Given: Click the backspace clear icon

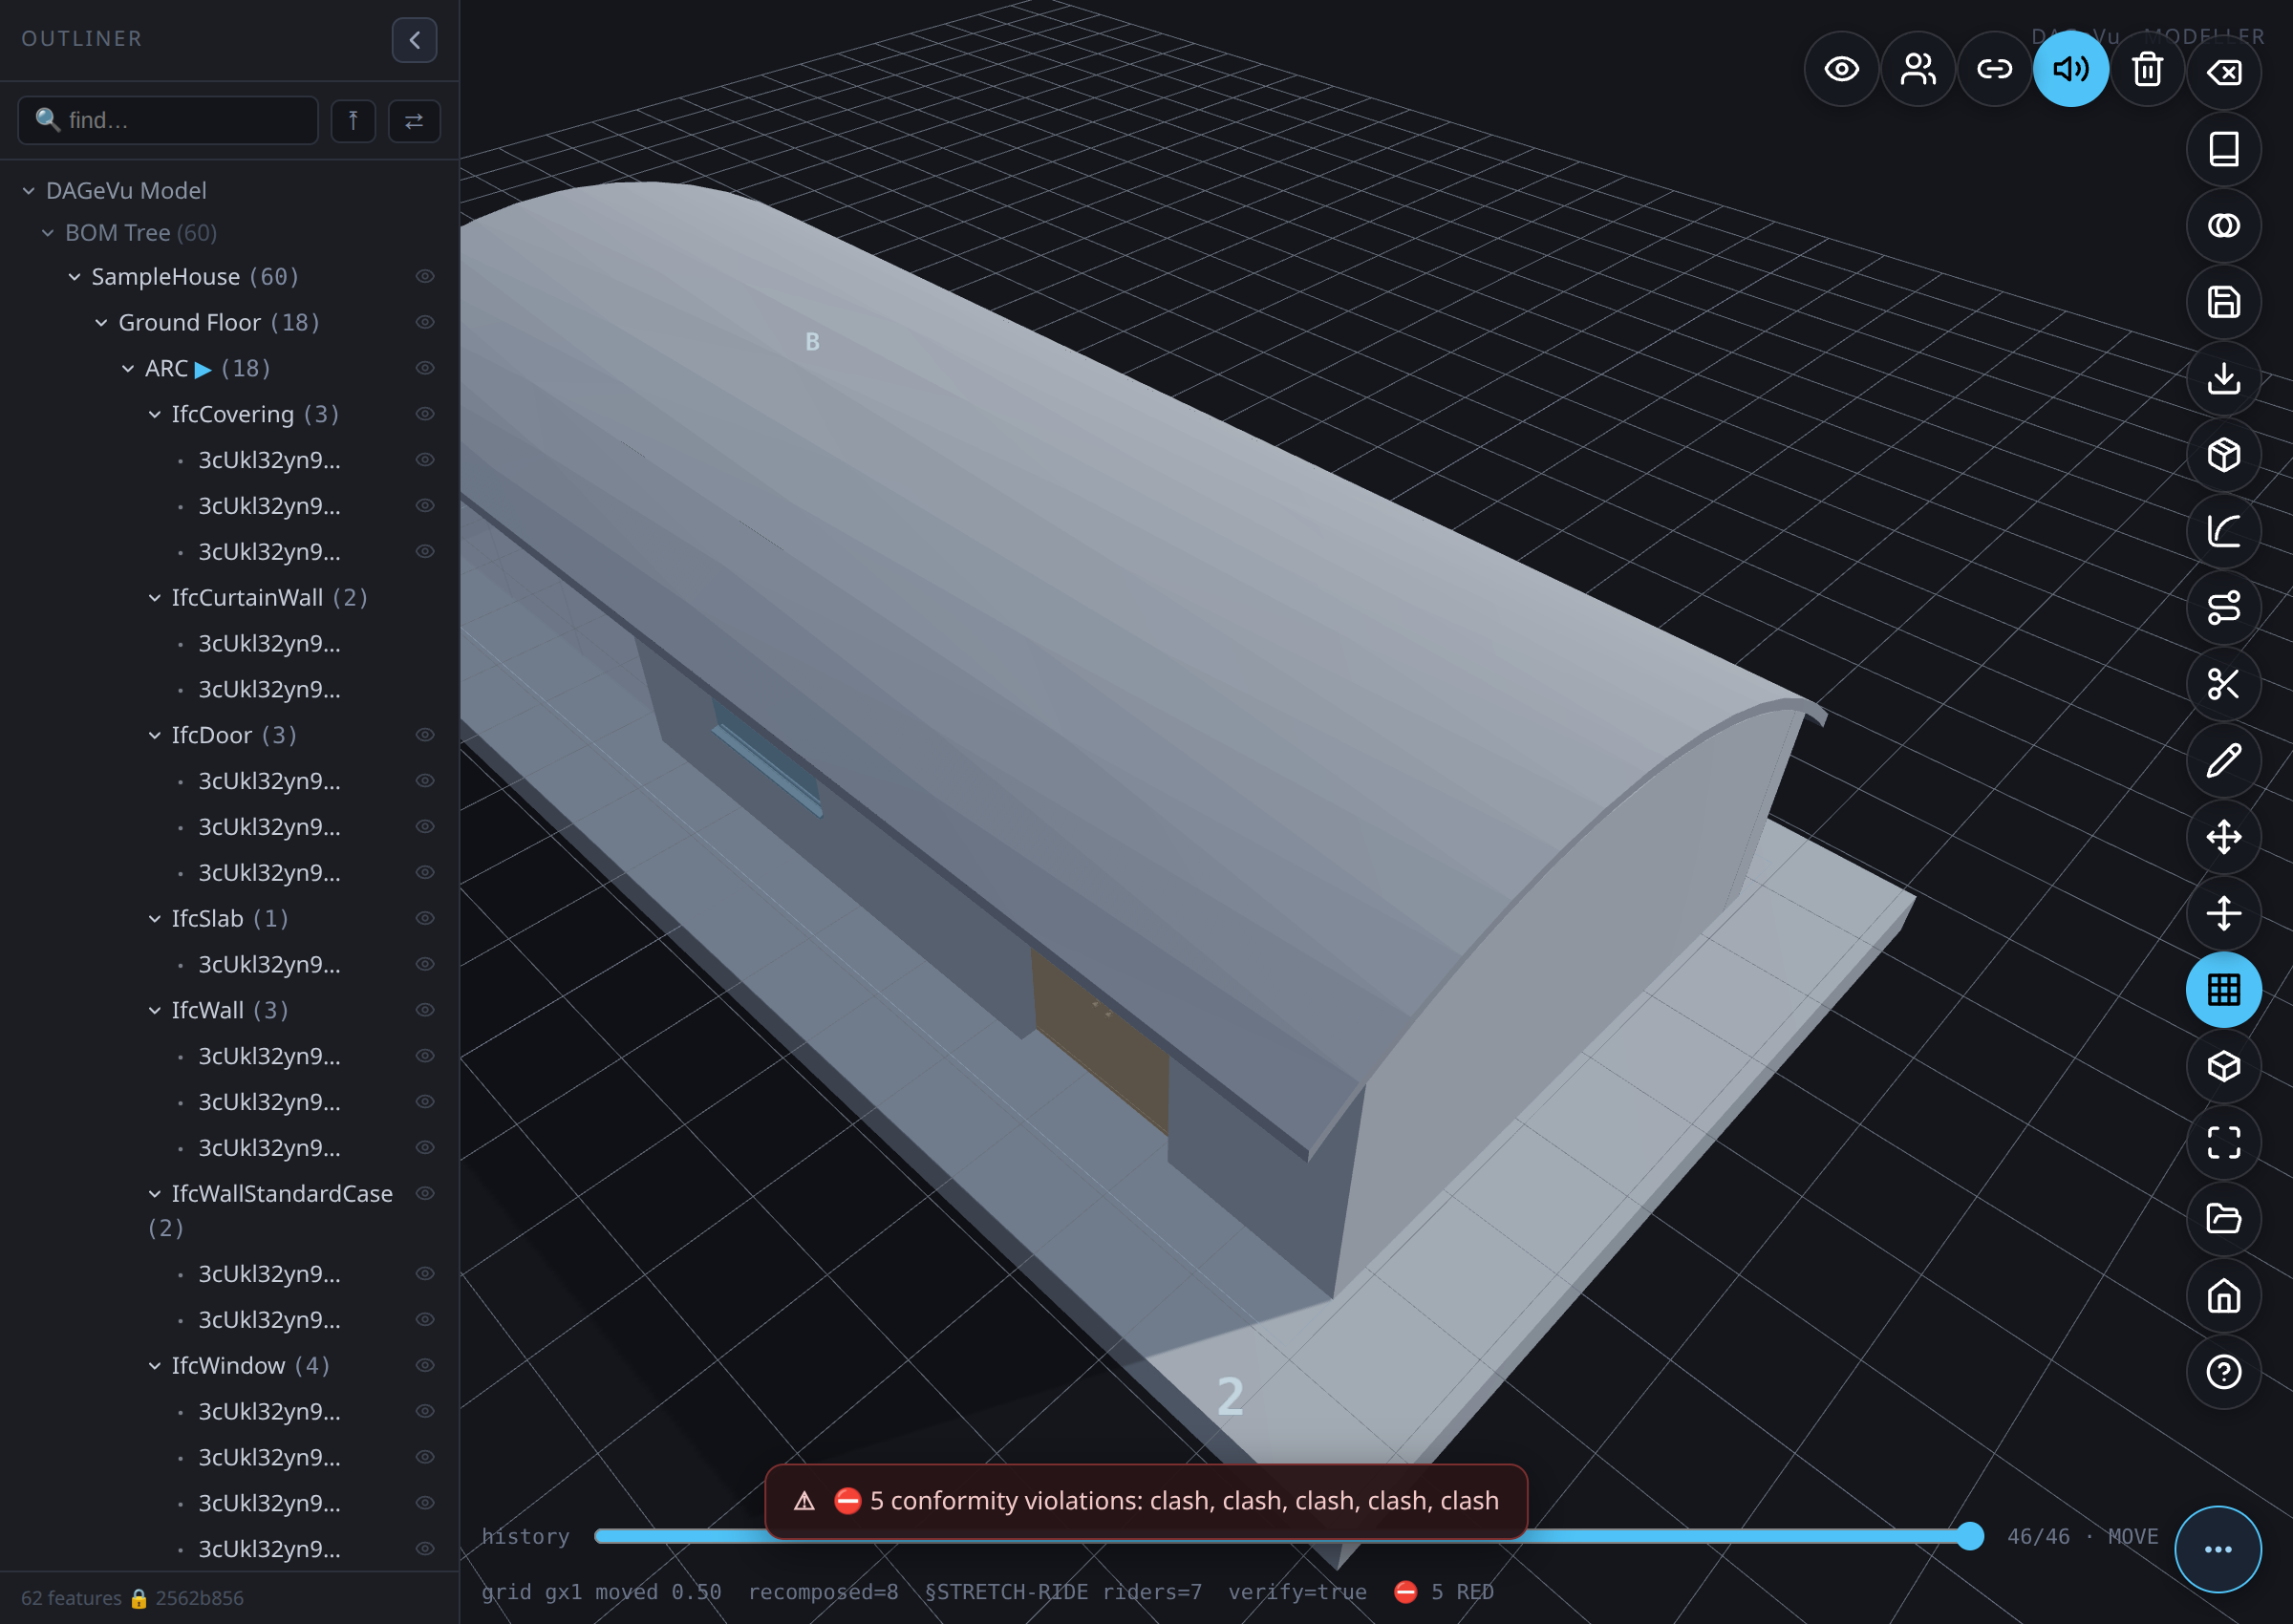Looking at the screenshot, I should coord(2223,72).
